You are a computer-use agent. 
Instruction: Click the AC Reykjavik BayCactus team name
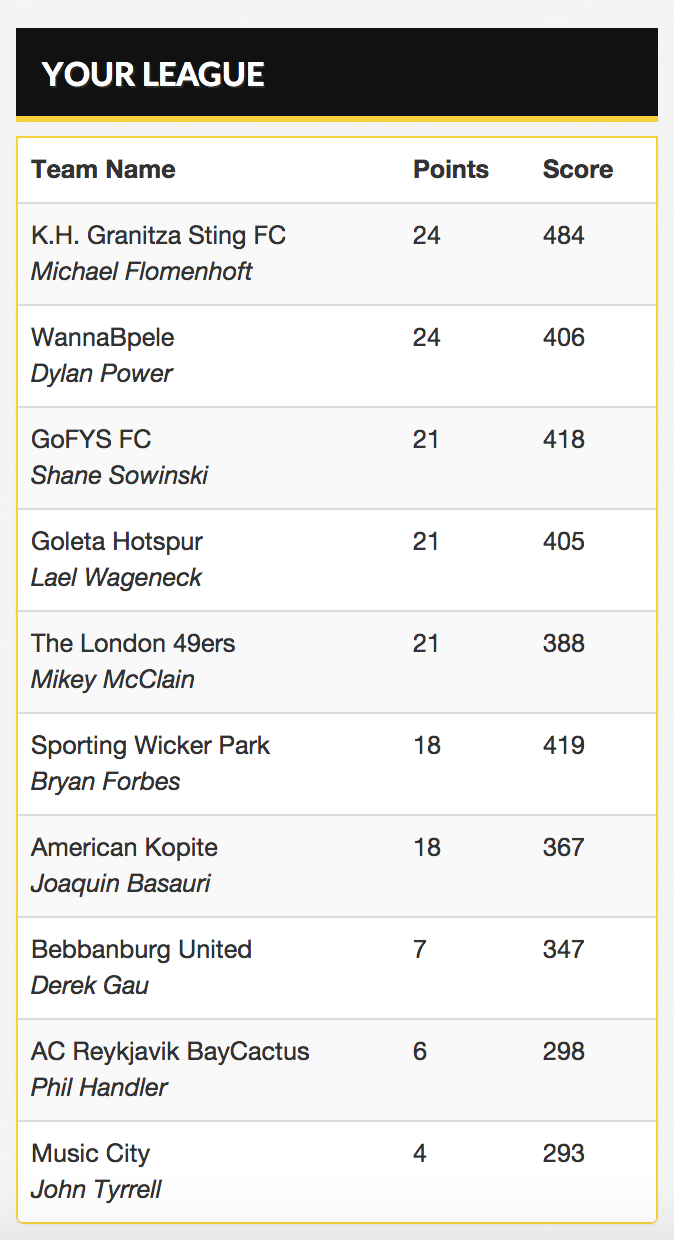point(170,1052)
